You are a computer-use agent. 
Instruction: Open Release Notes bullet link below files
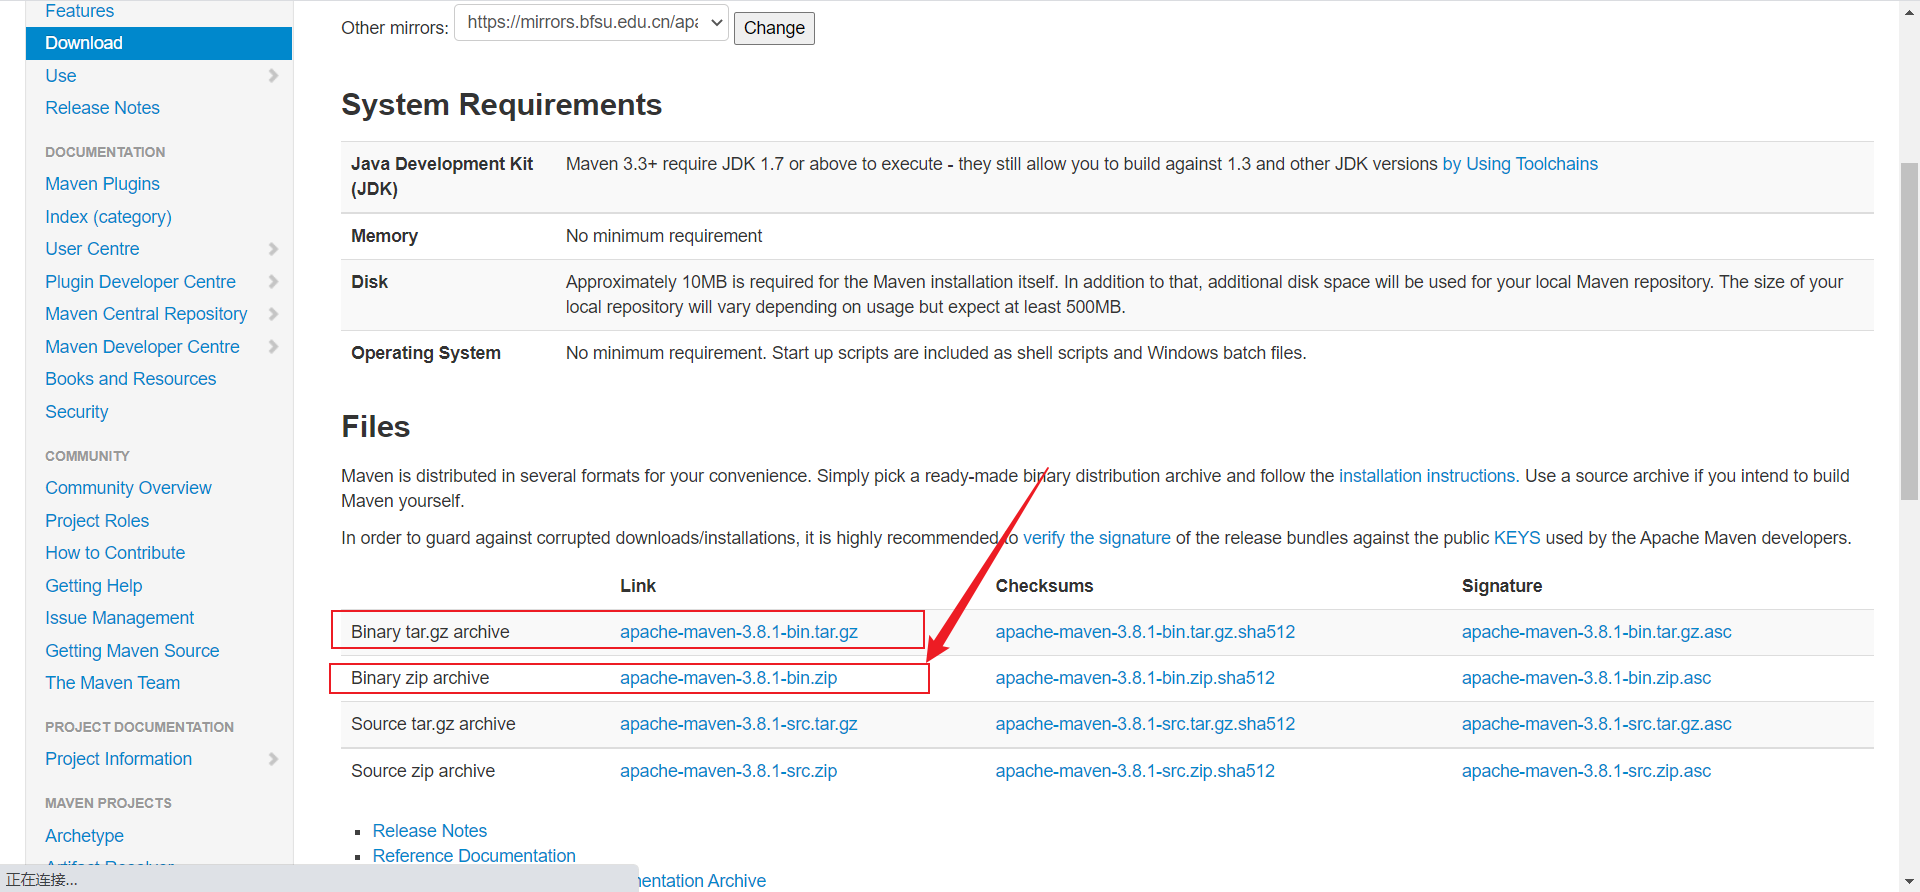coord(429,831)
